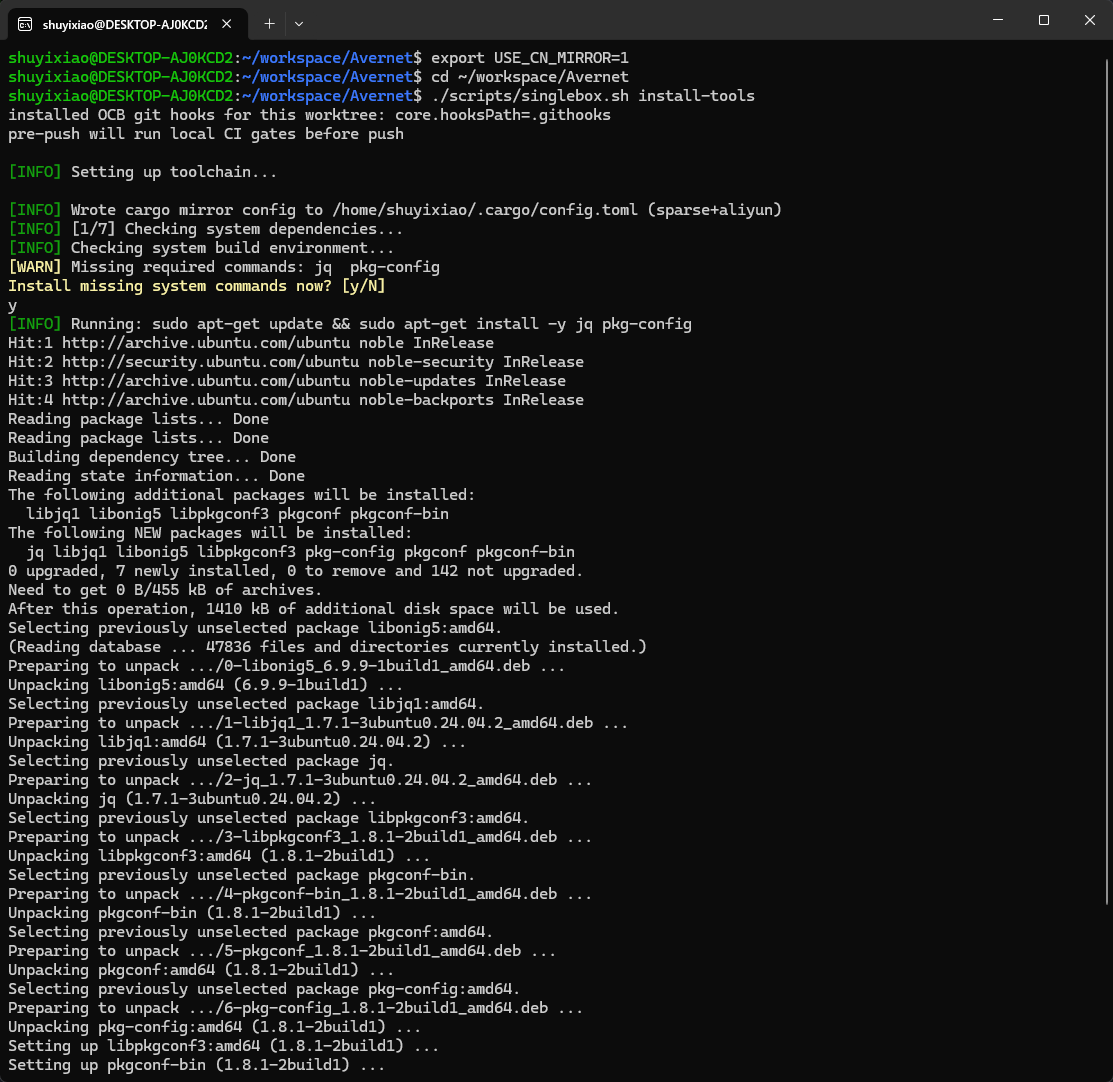Image resolution: width=1113 pixels, height=1082 pixels.
Task: Click '[1/7] Checking system dependencies...' line
Action: click(205, 229)
